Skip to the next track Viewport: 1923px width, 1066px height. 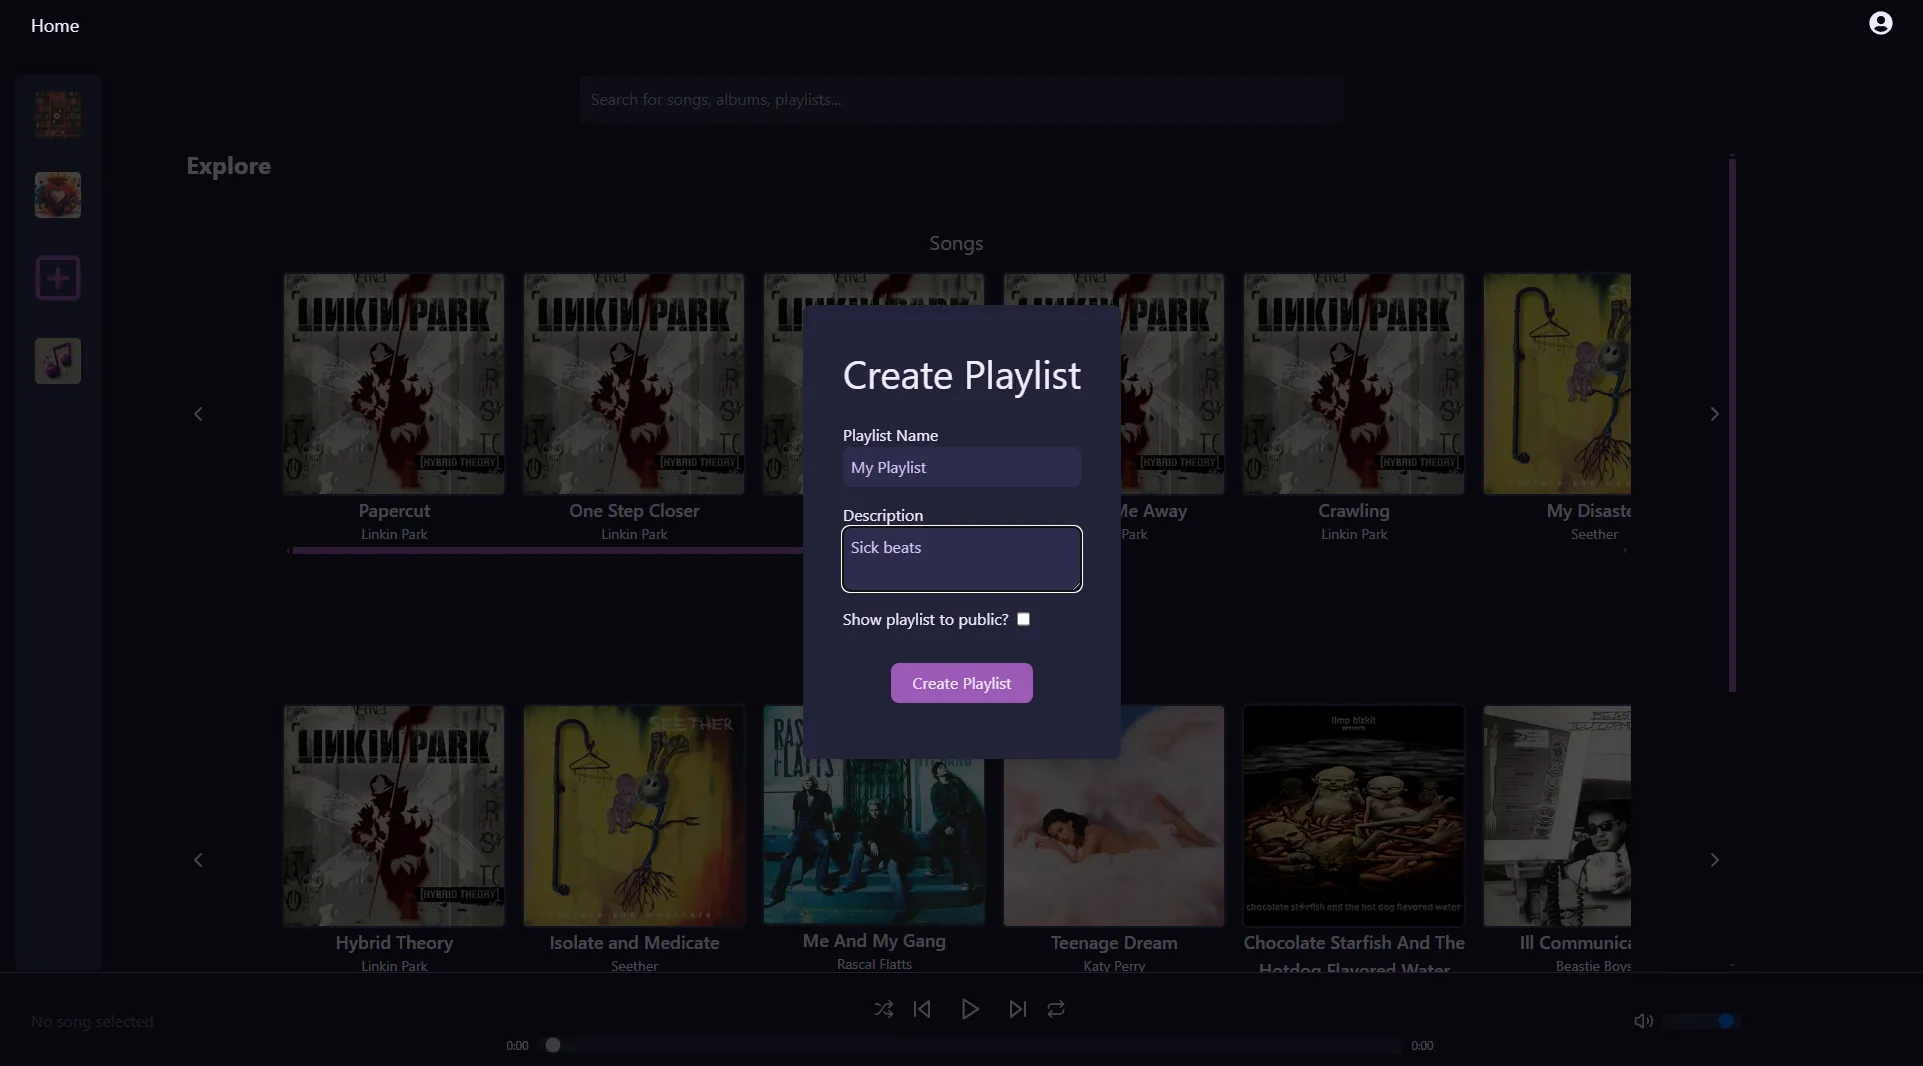(x=1016, y=1010)
